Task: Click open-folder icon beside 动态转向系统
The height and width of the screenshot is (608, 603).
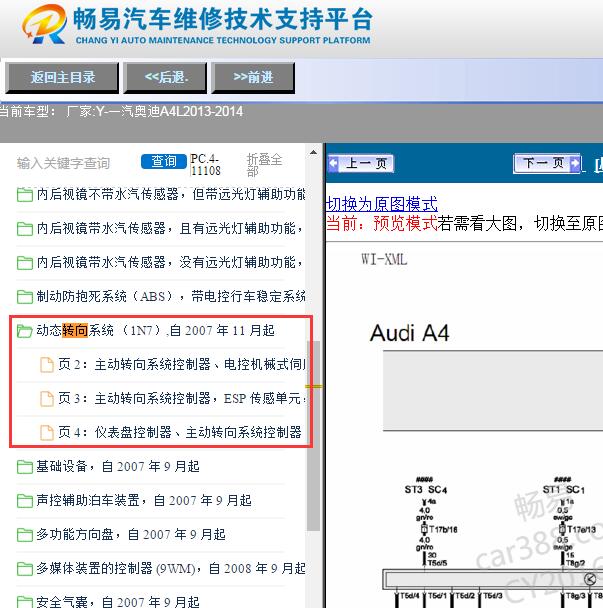Action: click(x=25, y=332)
